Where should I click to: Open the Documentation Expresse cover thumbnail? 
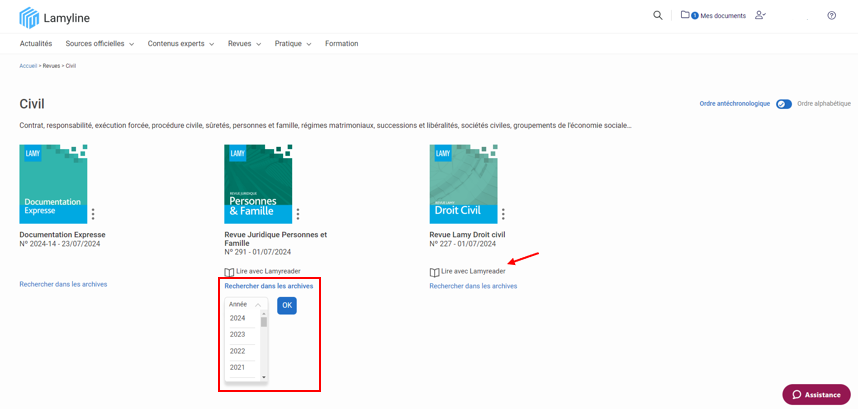pyautogui.click(x=53, y=184)
